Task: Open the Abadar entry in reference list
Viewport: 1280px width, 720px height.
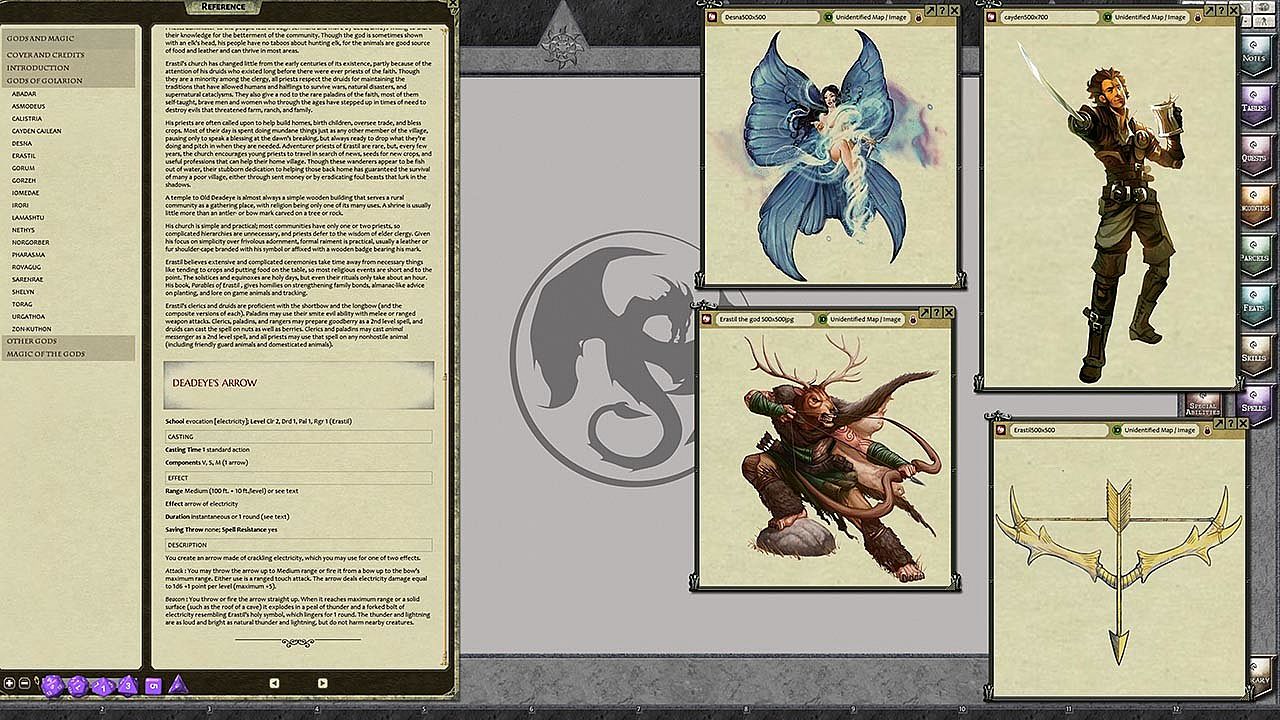Action: [24, 93]
